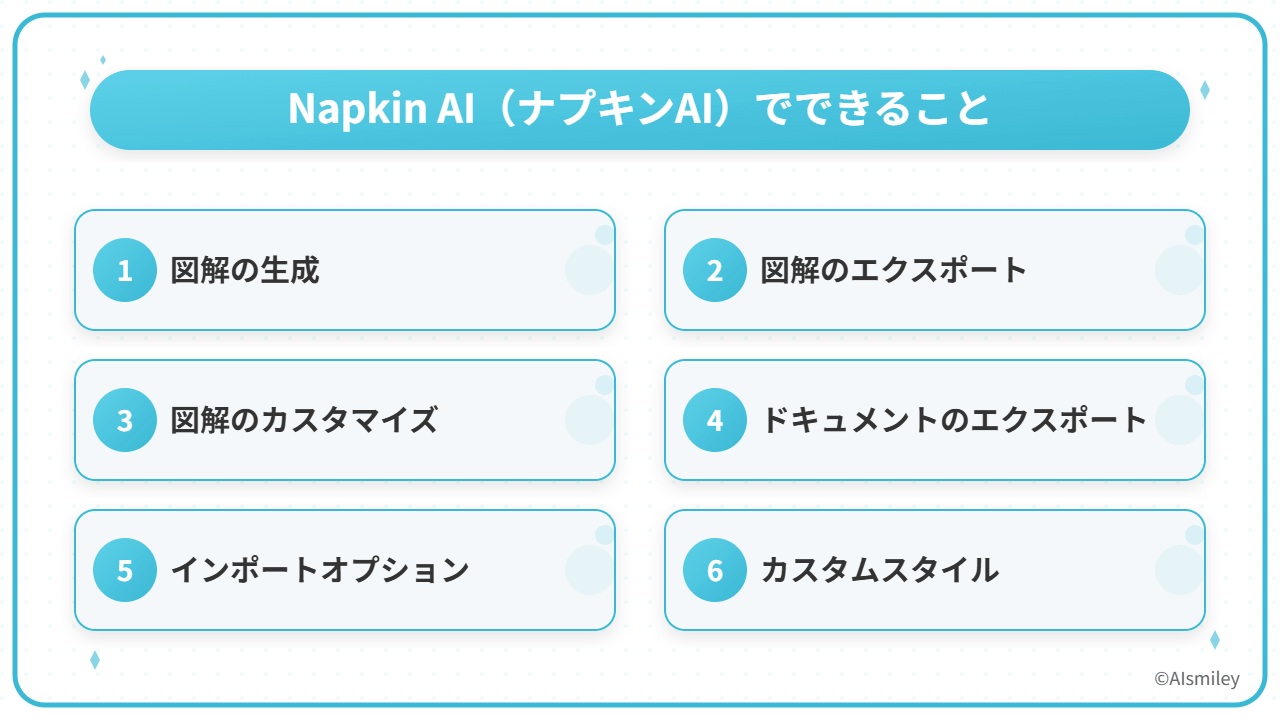This screenshot has width=1280, height=720.
Task: Click the number 2 circle badge
Action: coord(715,270)
